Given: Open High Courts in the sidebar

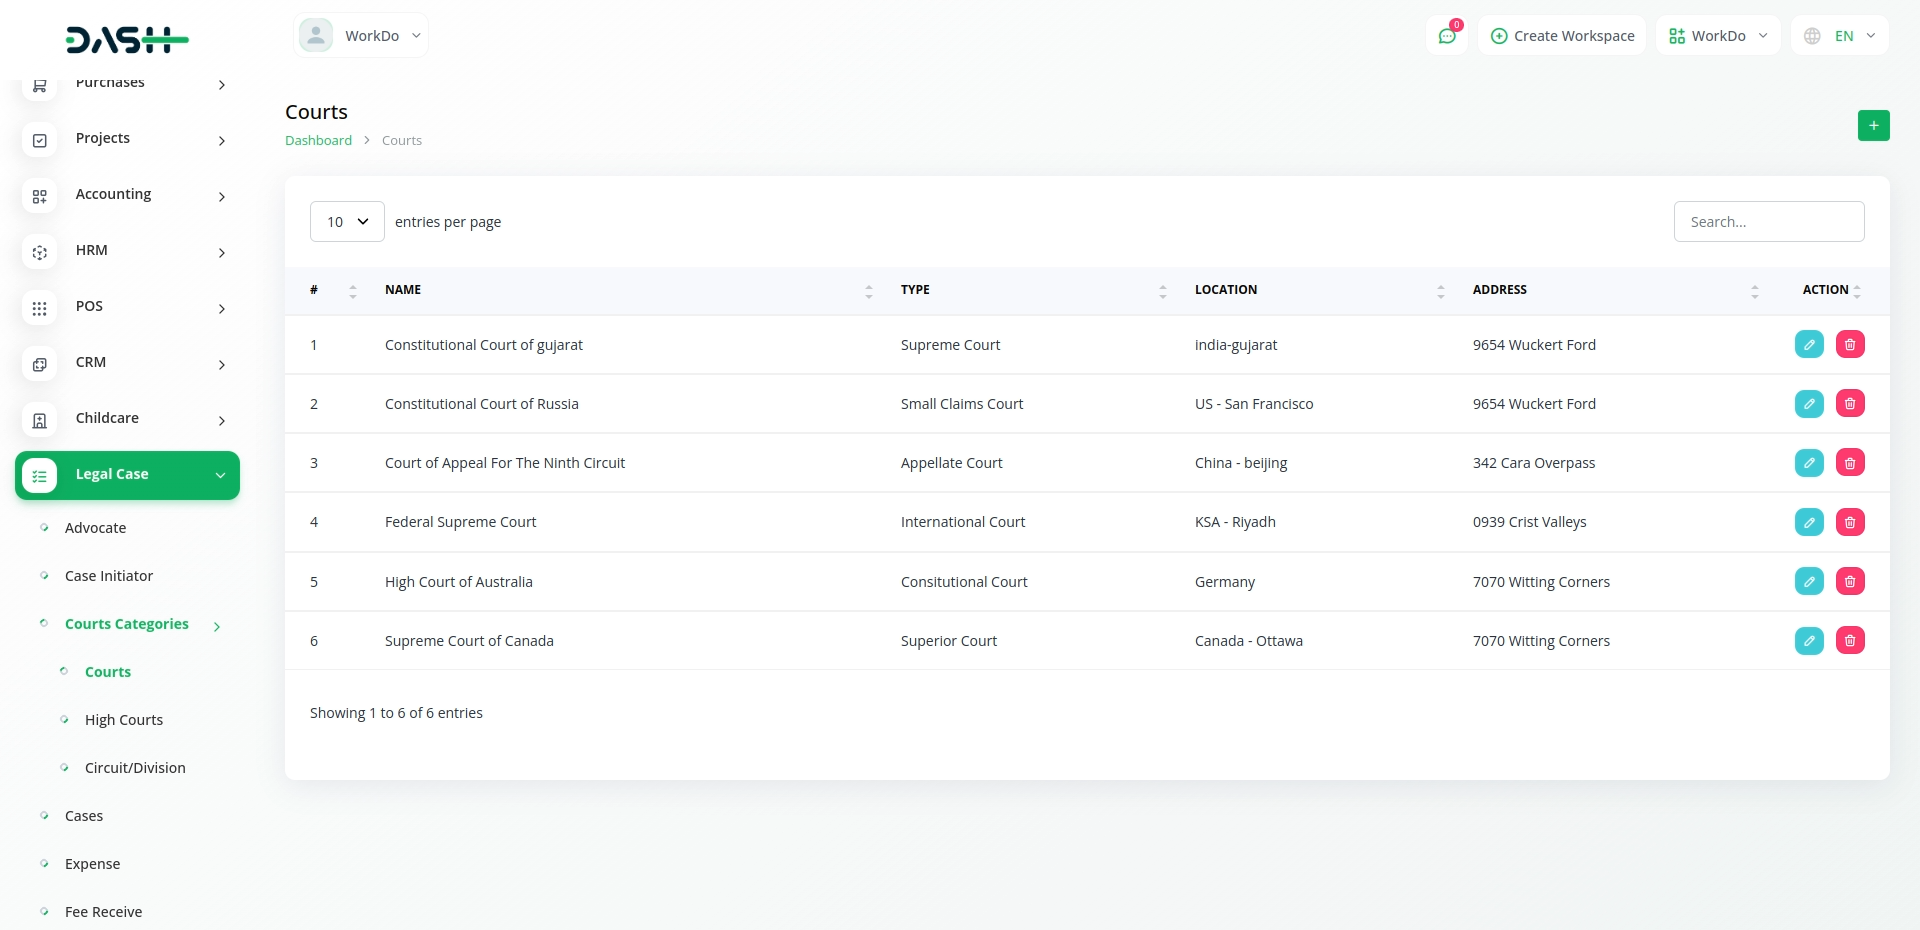Looking at the screenshot, I should coord(124,720).
